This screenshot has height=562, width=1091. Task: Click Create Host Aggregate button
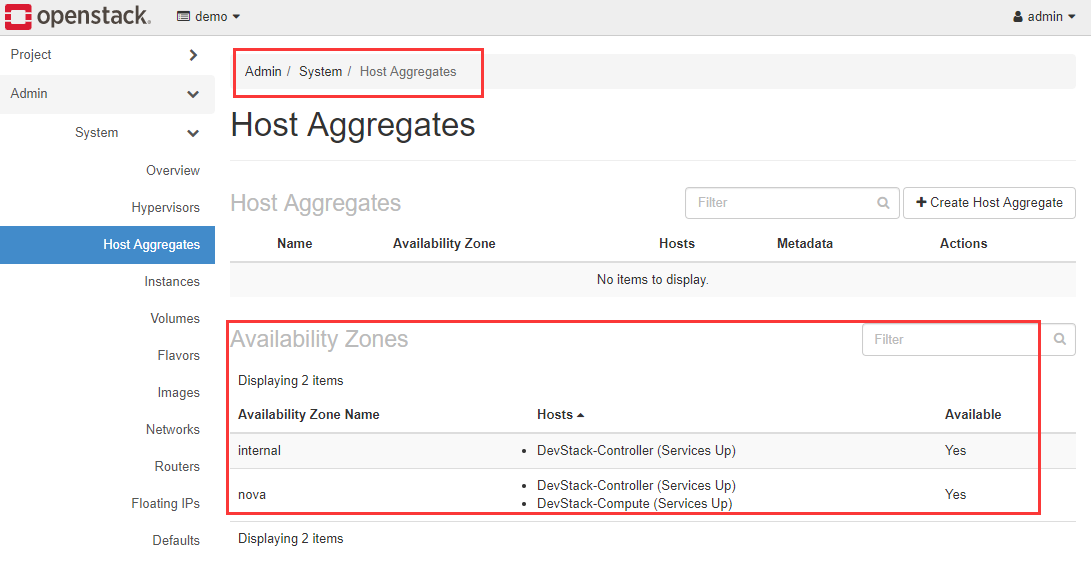pos(989,203)
